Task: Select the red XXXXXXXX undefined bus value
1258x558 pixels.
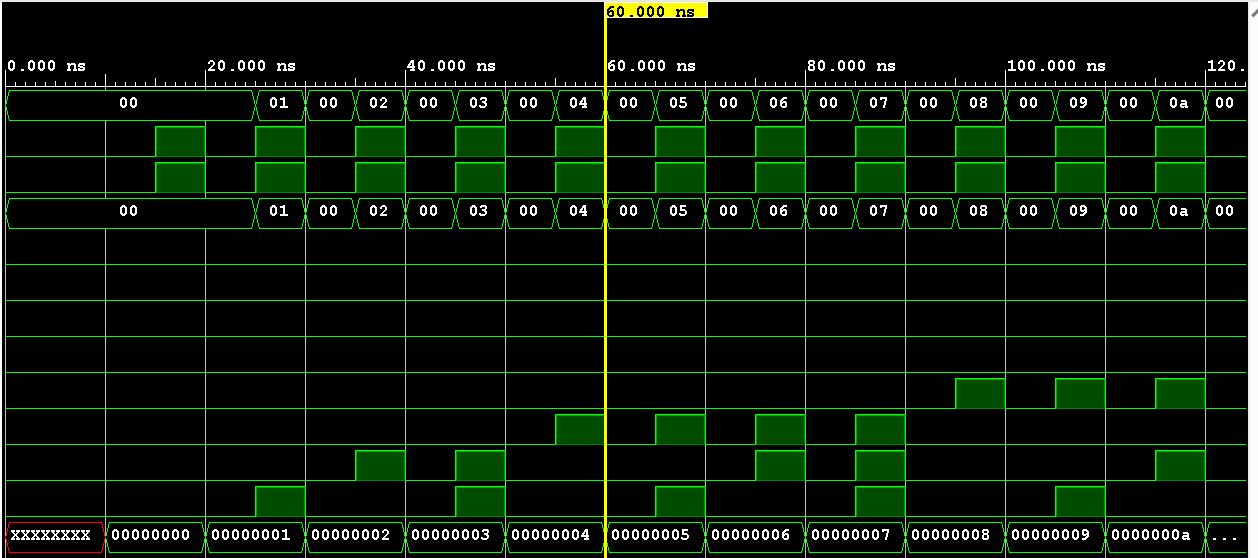Action: (x=56, y=536)
